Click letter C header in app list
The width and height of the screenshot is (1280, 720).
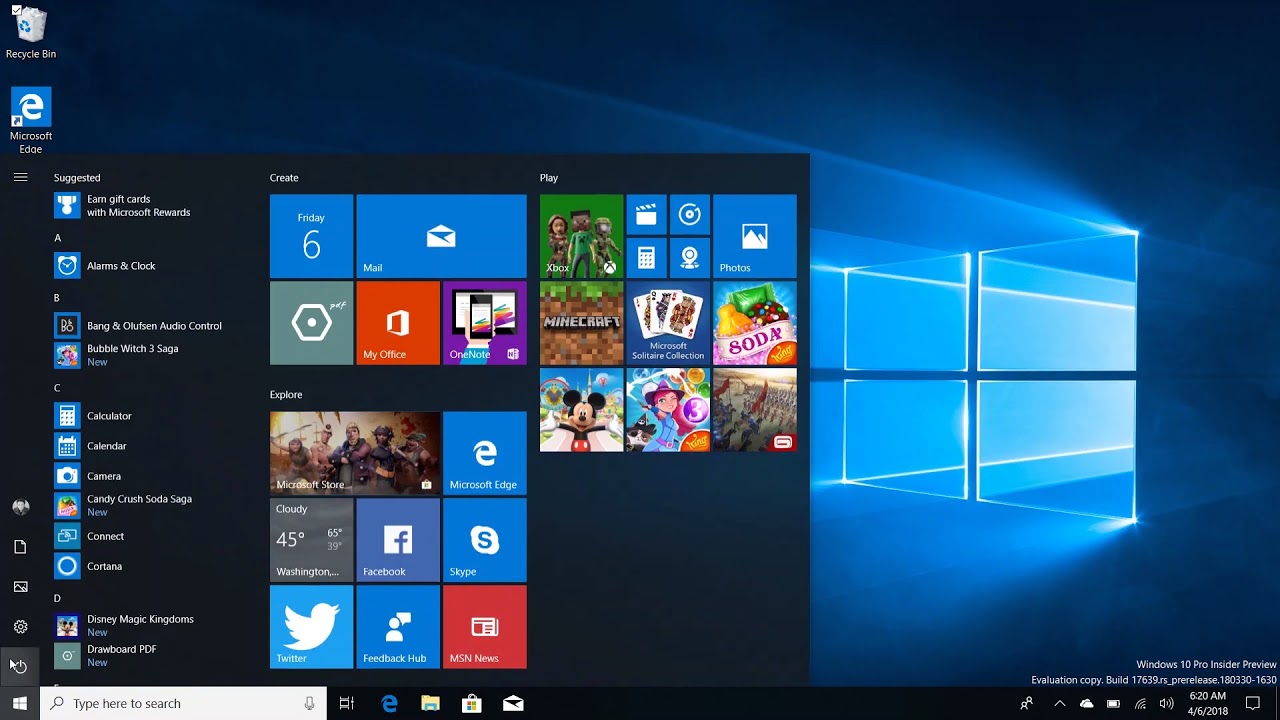(57, 388)
